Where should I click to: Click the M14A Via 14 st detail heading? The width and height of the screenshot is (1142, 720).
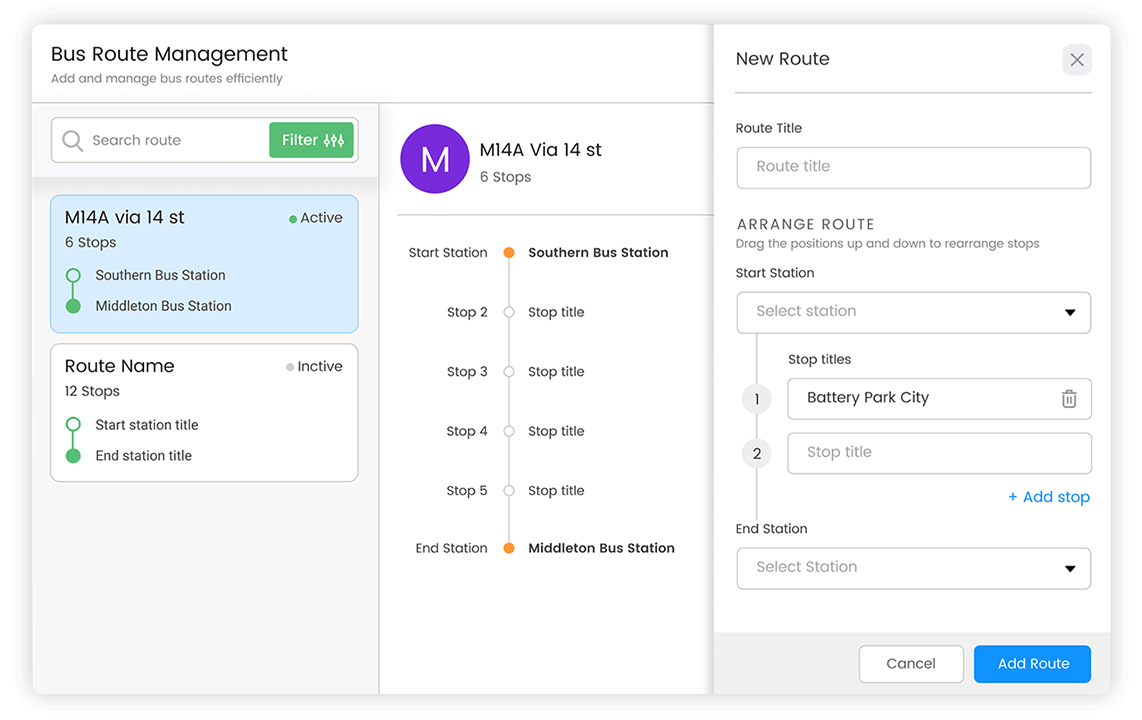point(540,150)
